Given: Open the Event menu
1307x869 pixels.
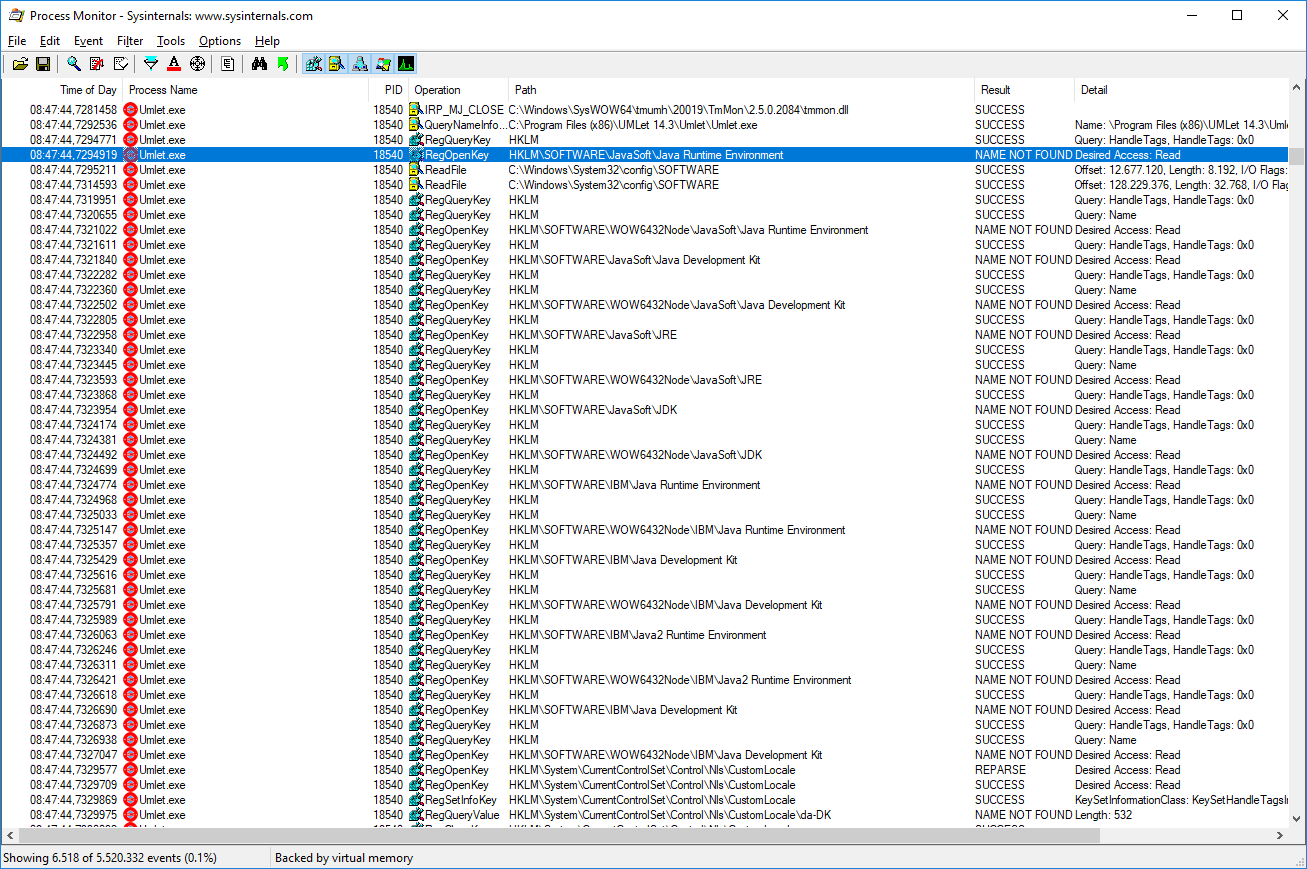Looking at the screenshot, I should pyautogui.click(x=88, y=41).
